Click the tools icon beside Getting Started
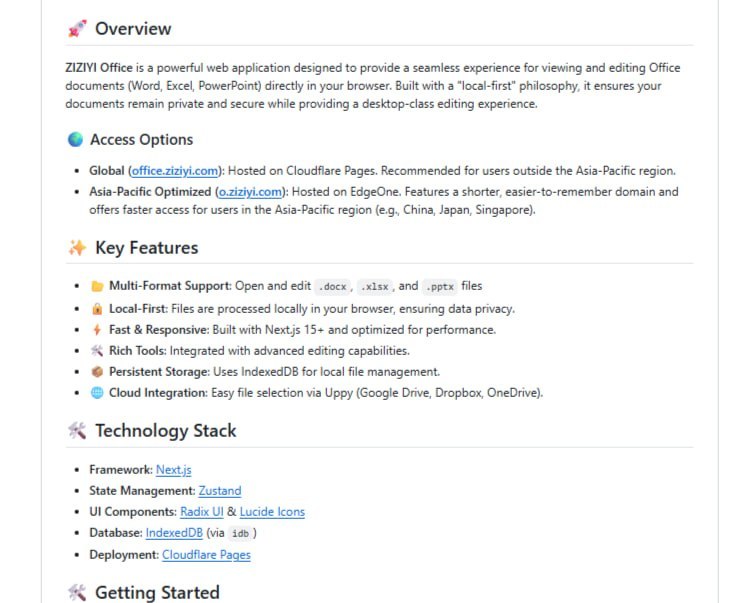Image resolution: width=745 pixels, height=603 pixels. click(77, 593)
